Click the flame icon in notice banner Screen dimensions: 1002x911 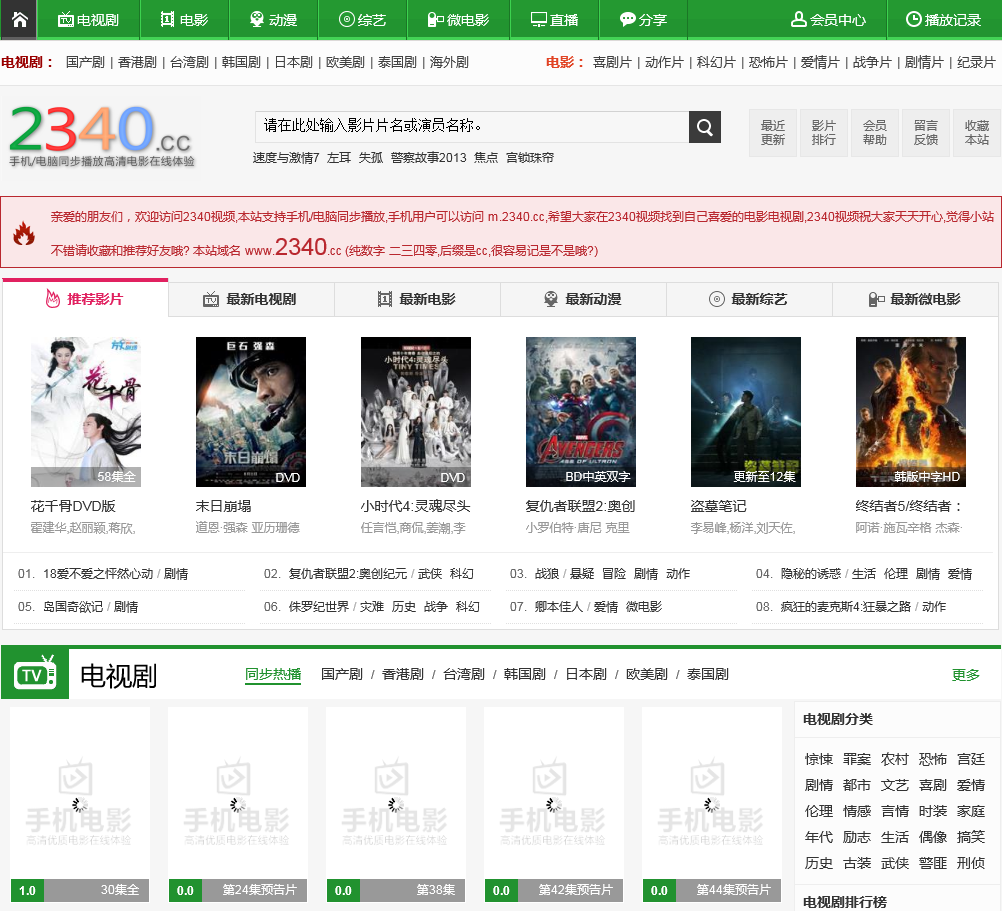(24, 234)
